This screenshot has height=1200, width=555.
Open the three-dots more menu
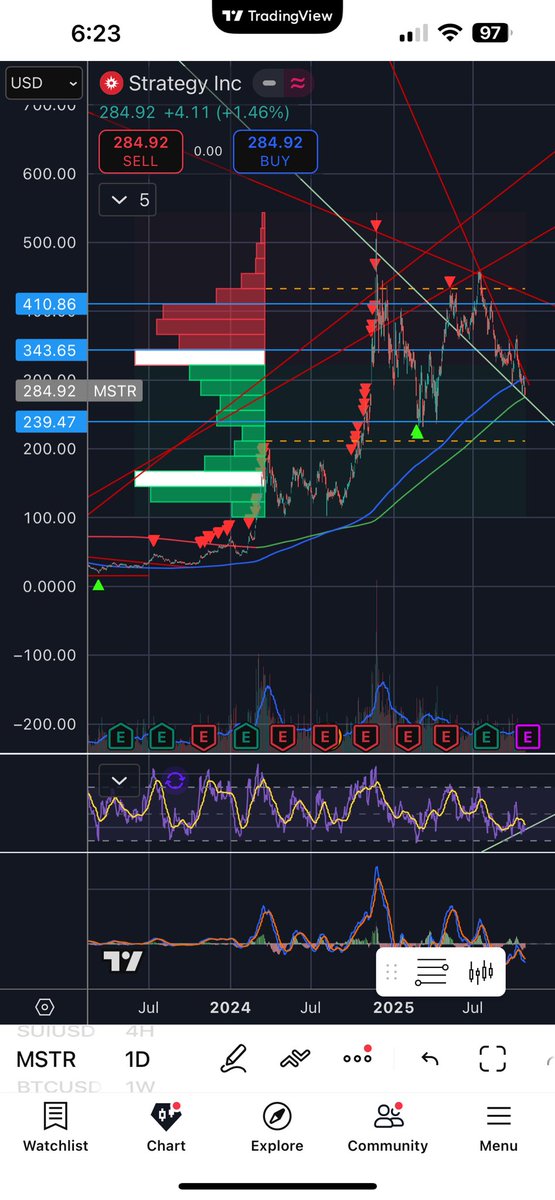pos(358,1058)
